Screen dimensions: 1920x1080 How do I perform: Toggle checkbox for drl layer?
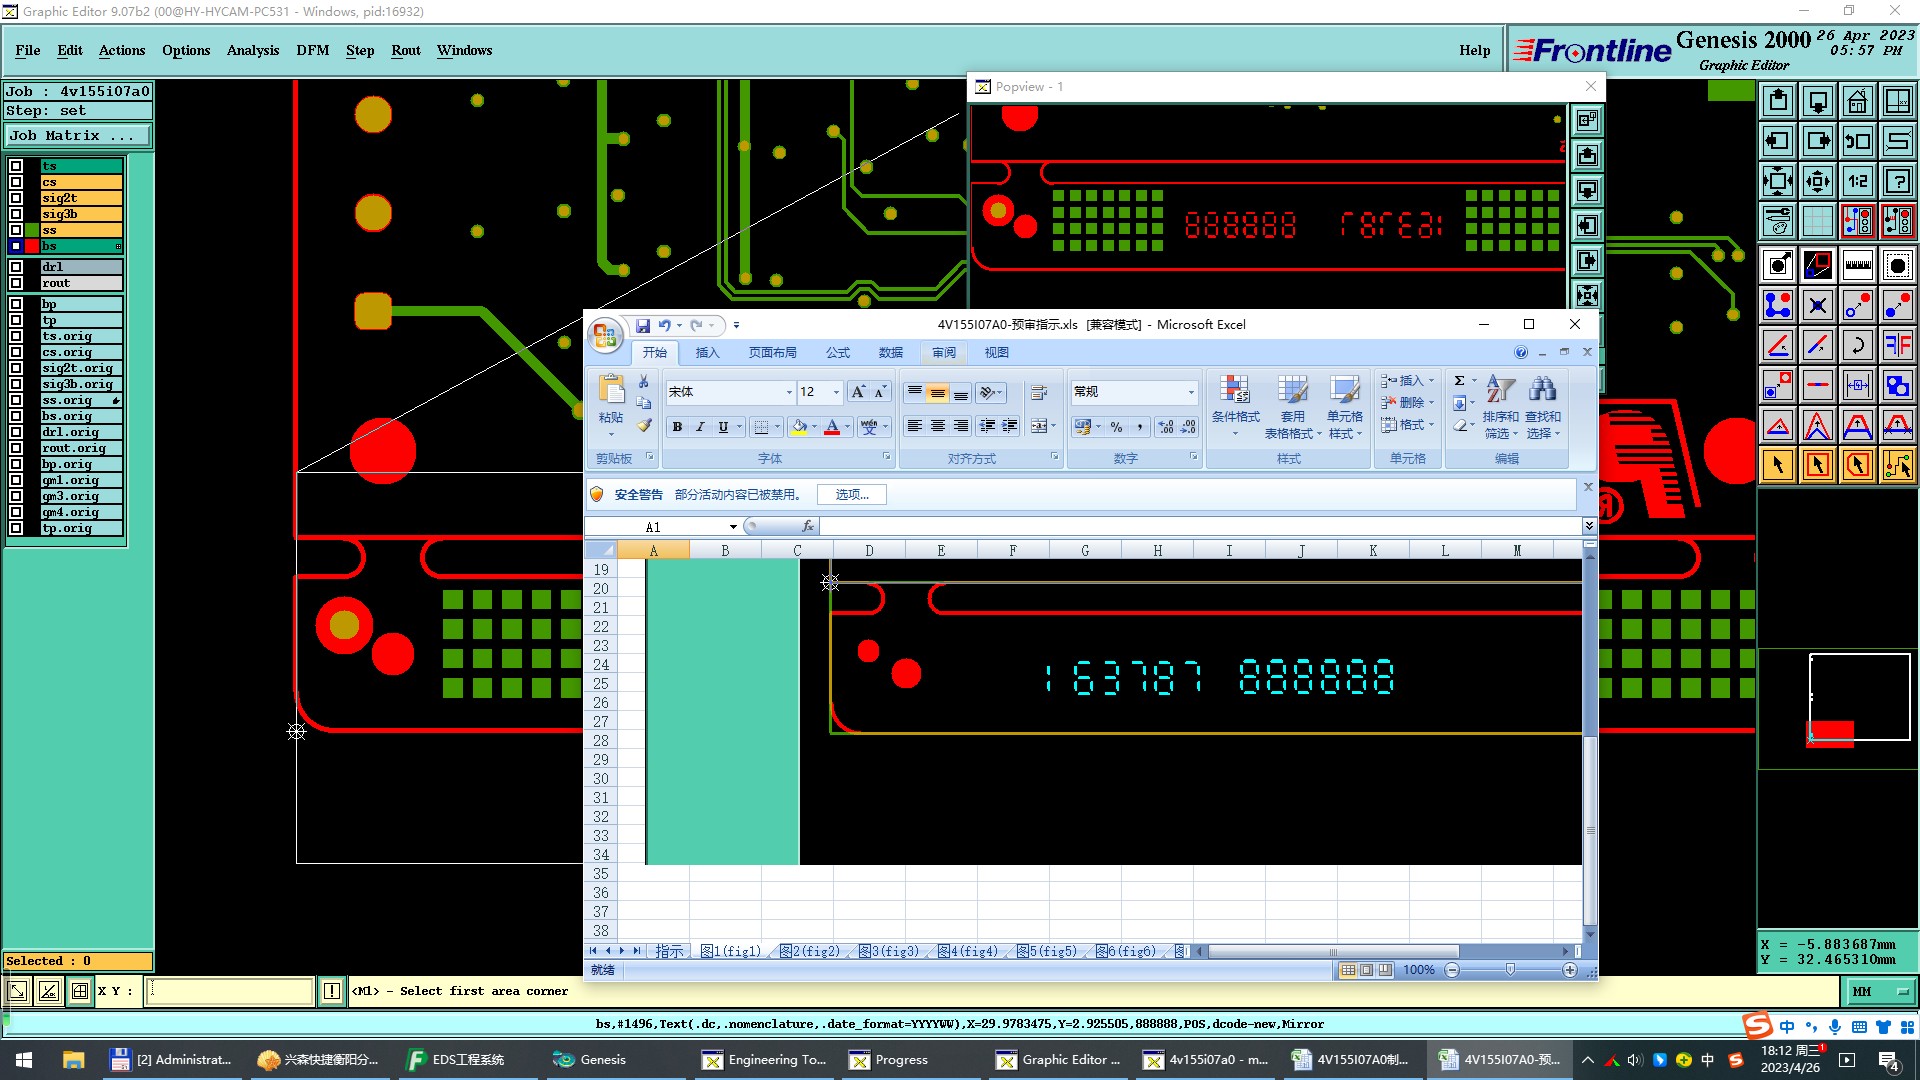point(16,267)
